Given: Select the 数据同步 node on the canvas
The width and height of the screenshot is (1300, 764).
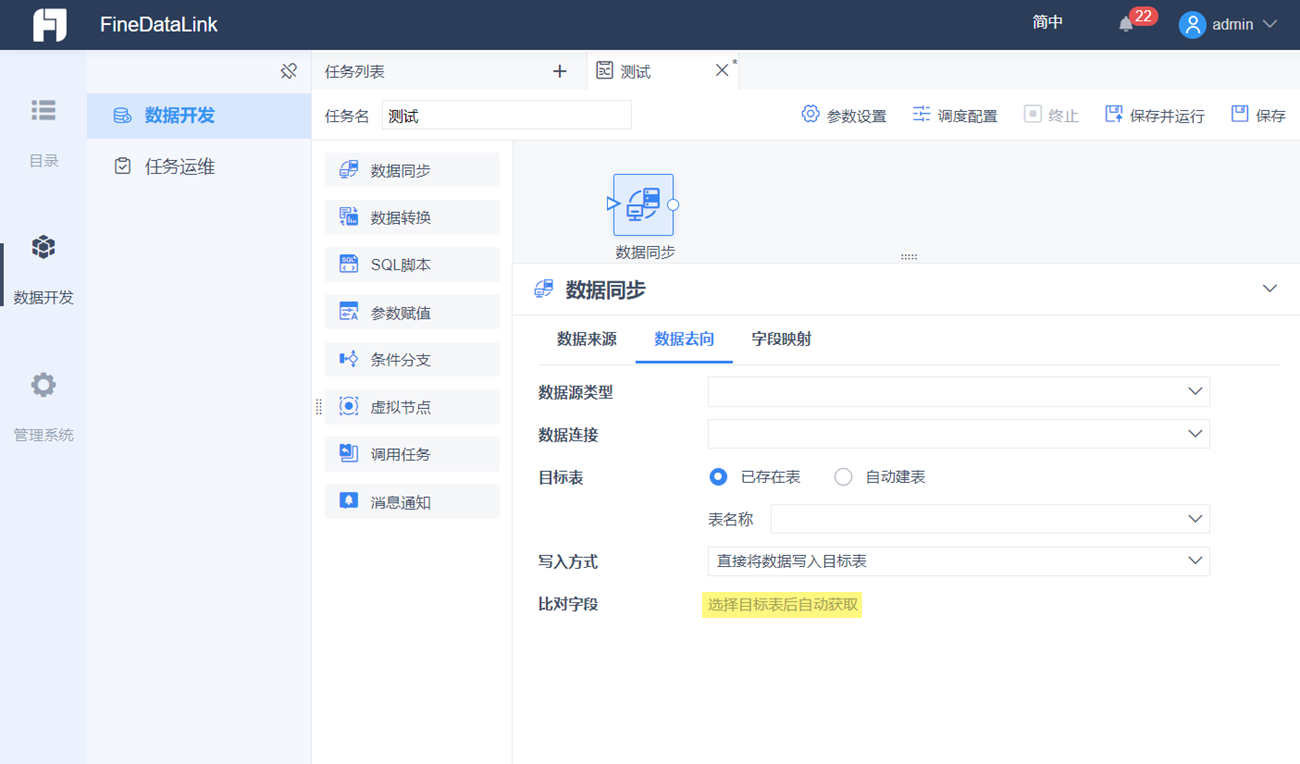Looking at the screenshot, I should tap(643, 204).
